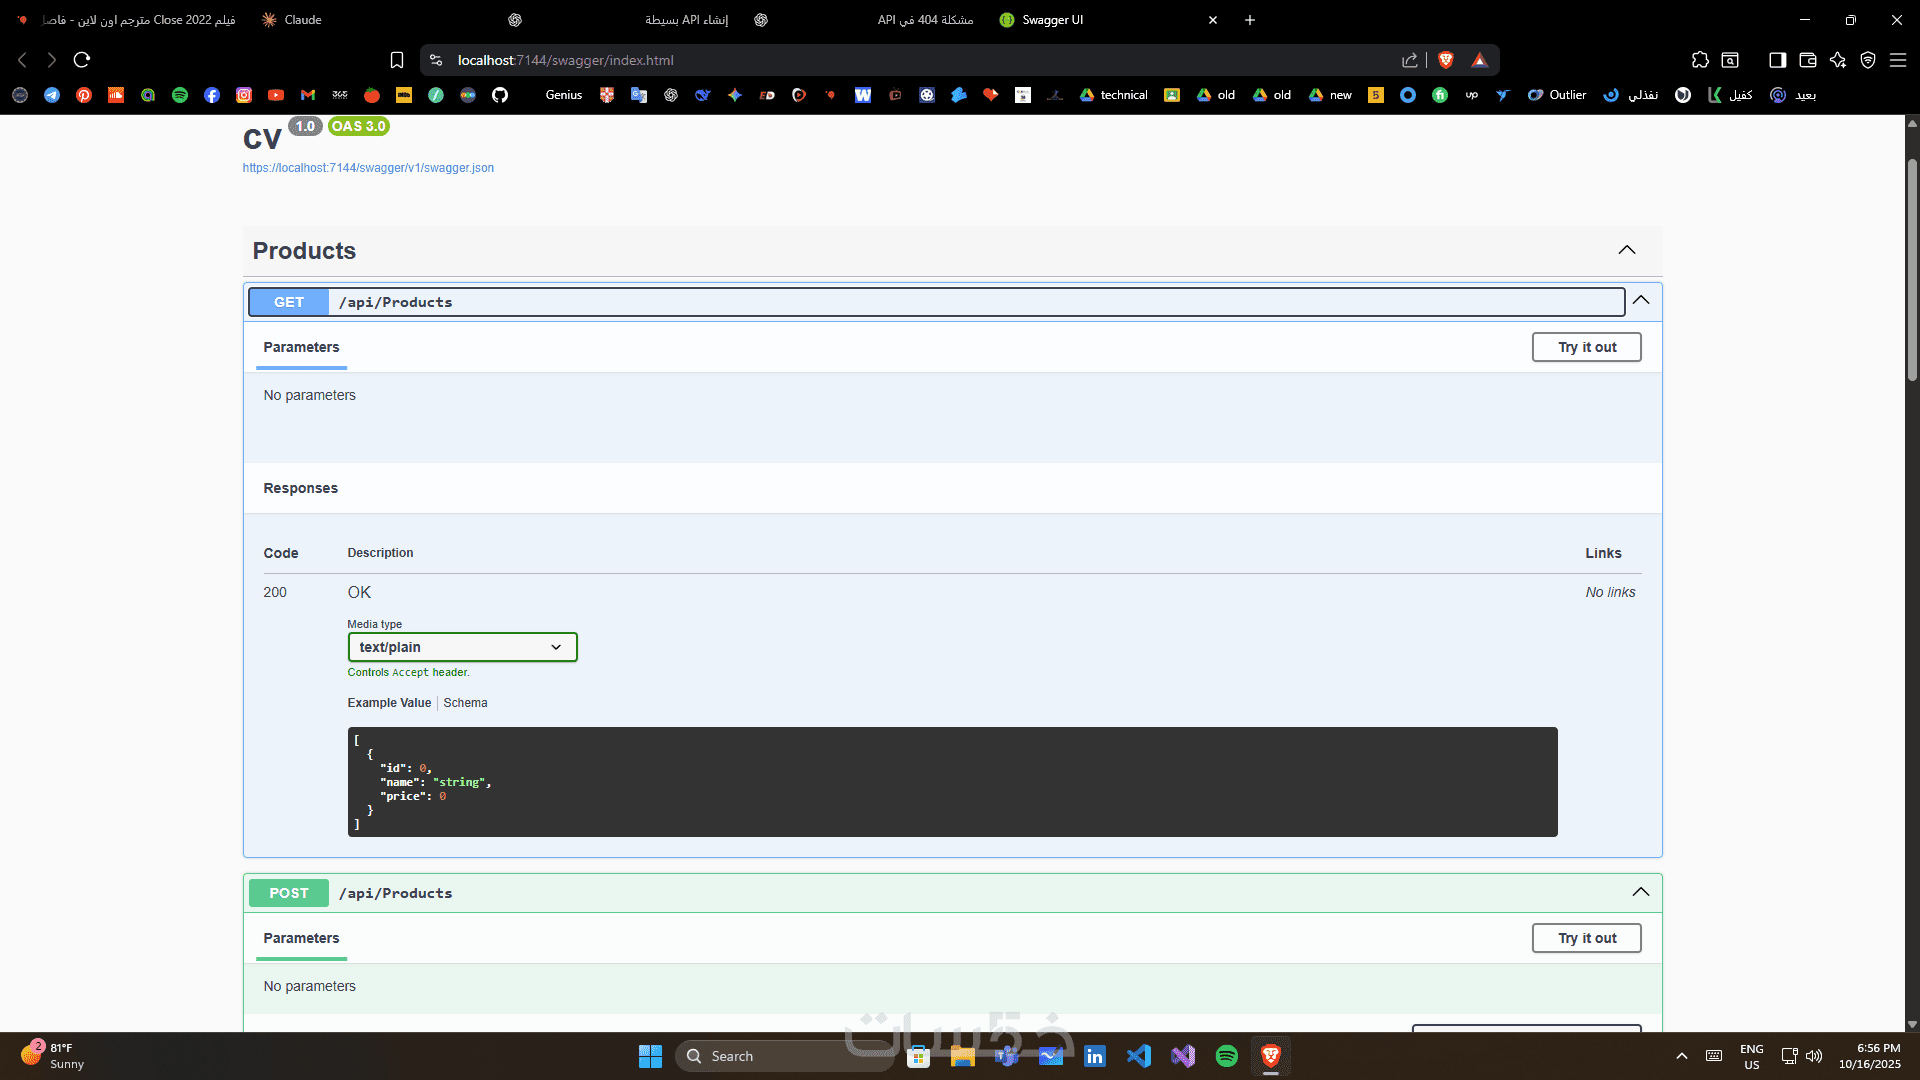Toggle the browser sidebar panel icon

[1777, 60]
